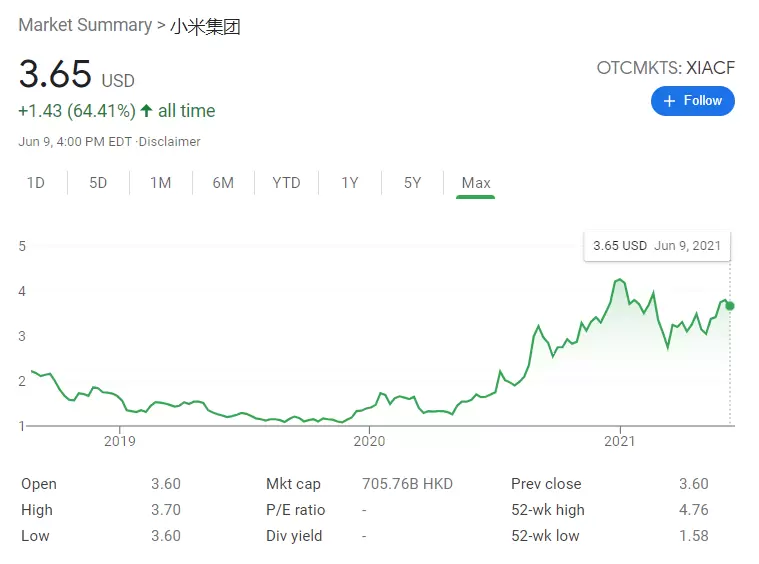
Task: Select the 5D time range tab
Action: click(98, 183)
